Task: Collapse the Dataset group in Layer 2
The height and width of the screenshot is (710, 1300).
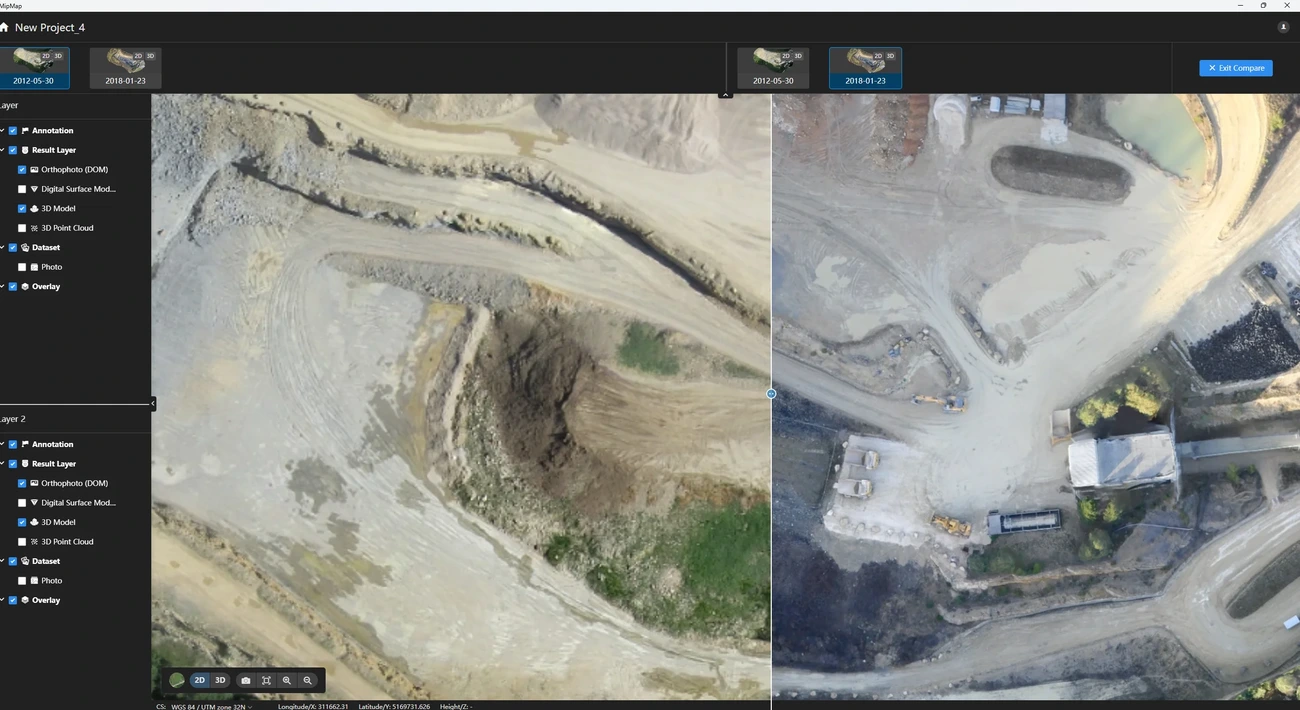Action: tap(2, 561)
